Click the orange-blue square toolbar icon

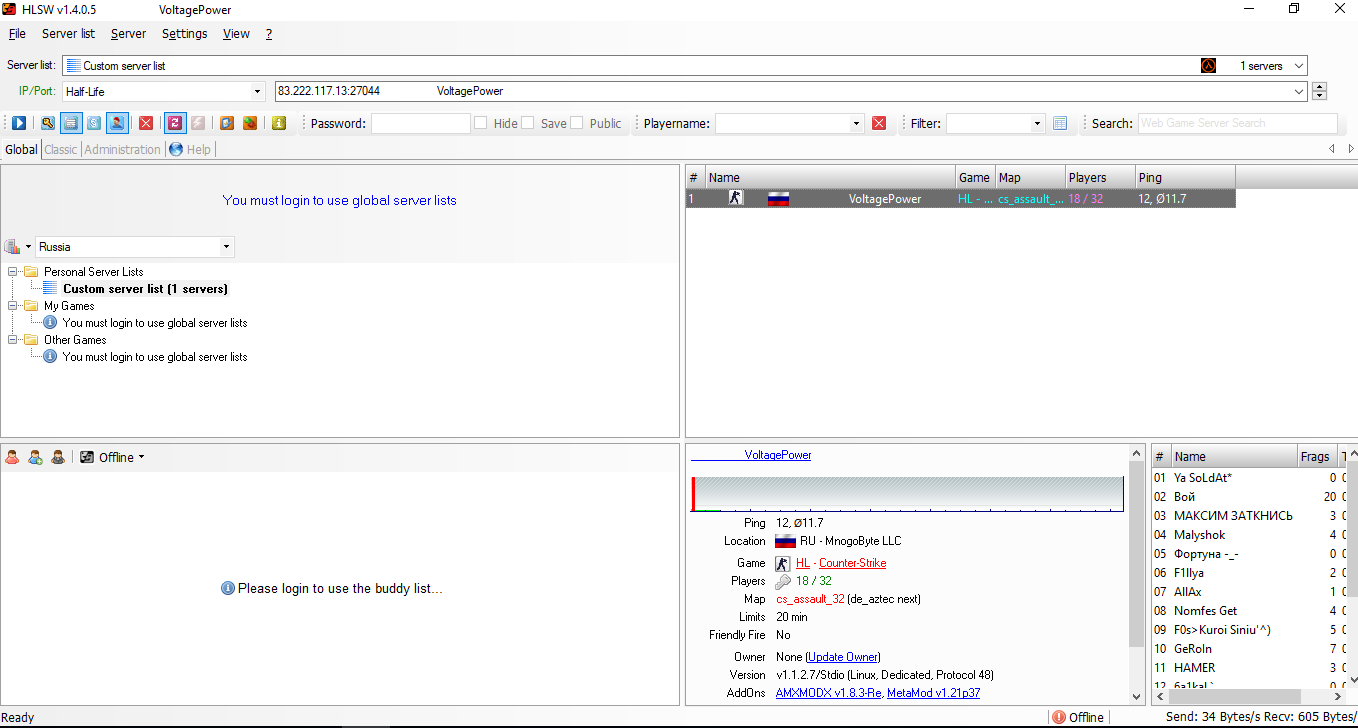click(227, 123)
